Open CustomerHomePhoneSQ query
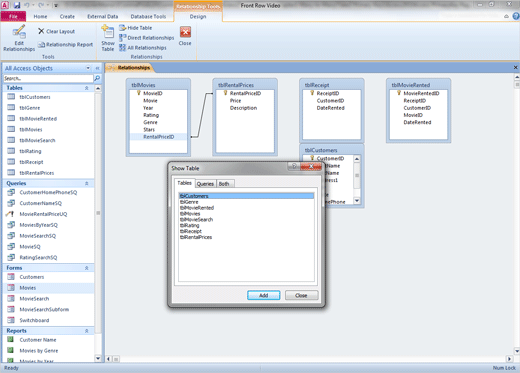Viewport: 520px width, 373px height. pyautogui.click(x=48, y=192)
